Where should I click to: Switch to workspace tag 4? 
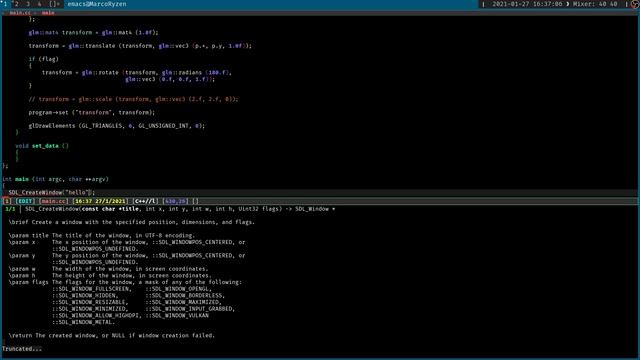(40, 4)
